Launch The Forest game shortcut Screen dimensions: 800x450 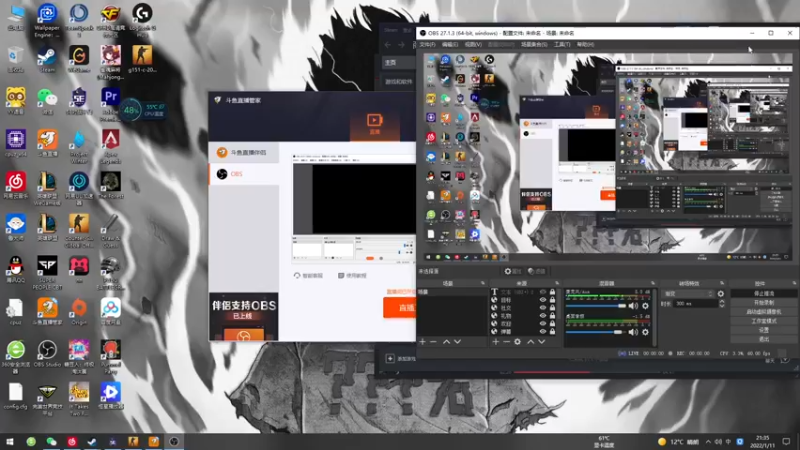click(110, 185)
